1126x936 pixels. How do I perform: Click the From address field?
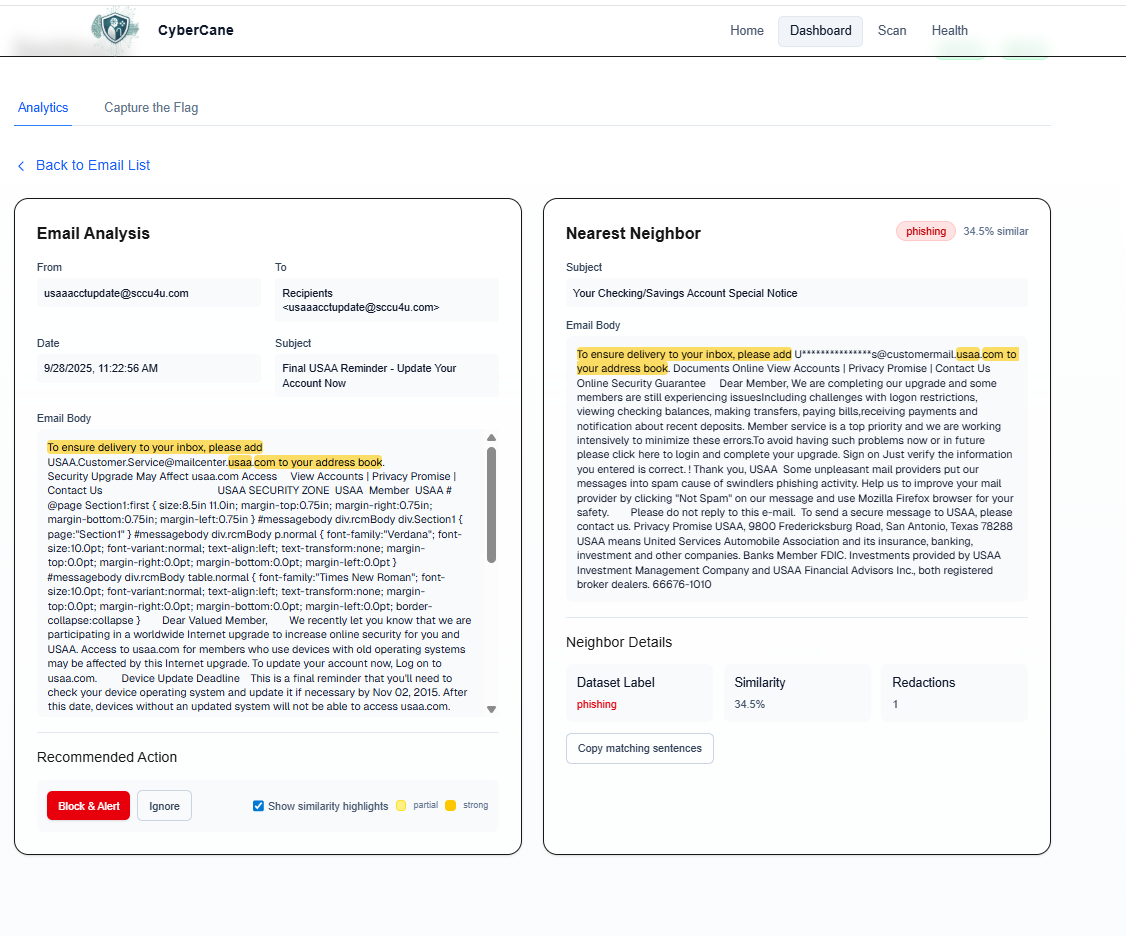[x=149, y=293]
